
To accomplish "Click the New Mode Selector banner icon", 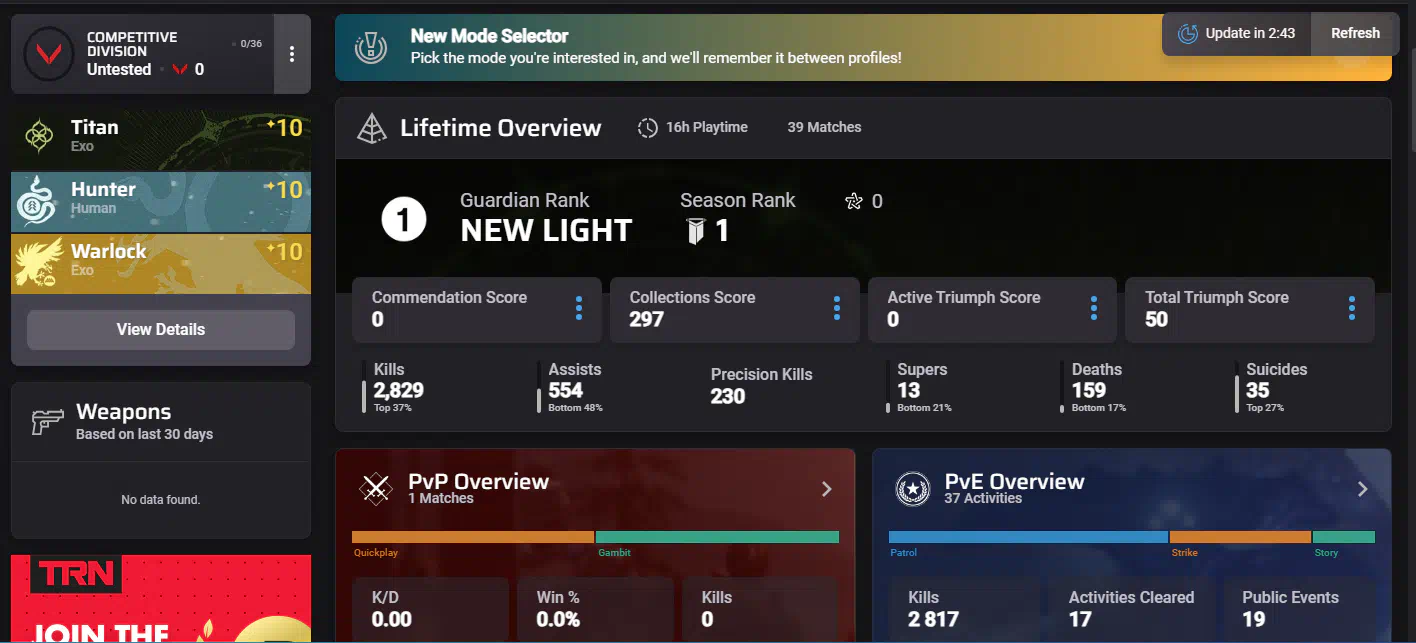I will point(372,47).
